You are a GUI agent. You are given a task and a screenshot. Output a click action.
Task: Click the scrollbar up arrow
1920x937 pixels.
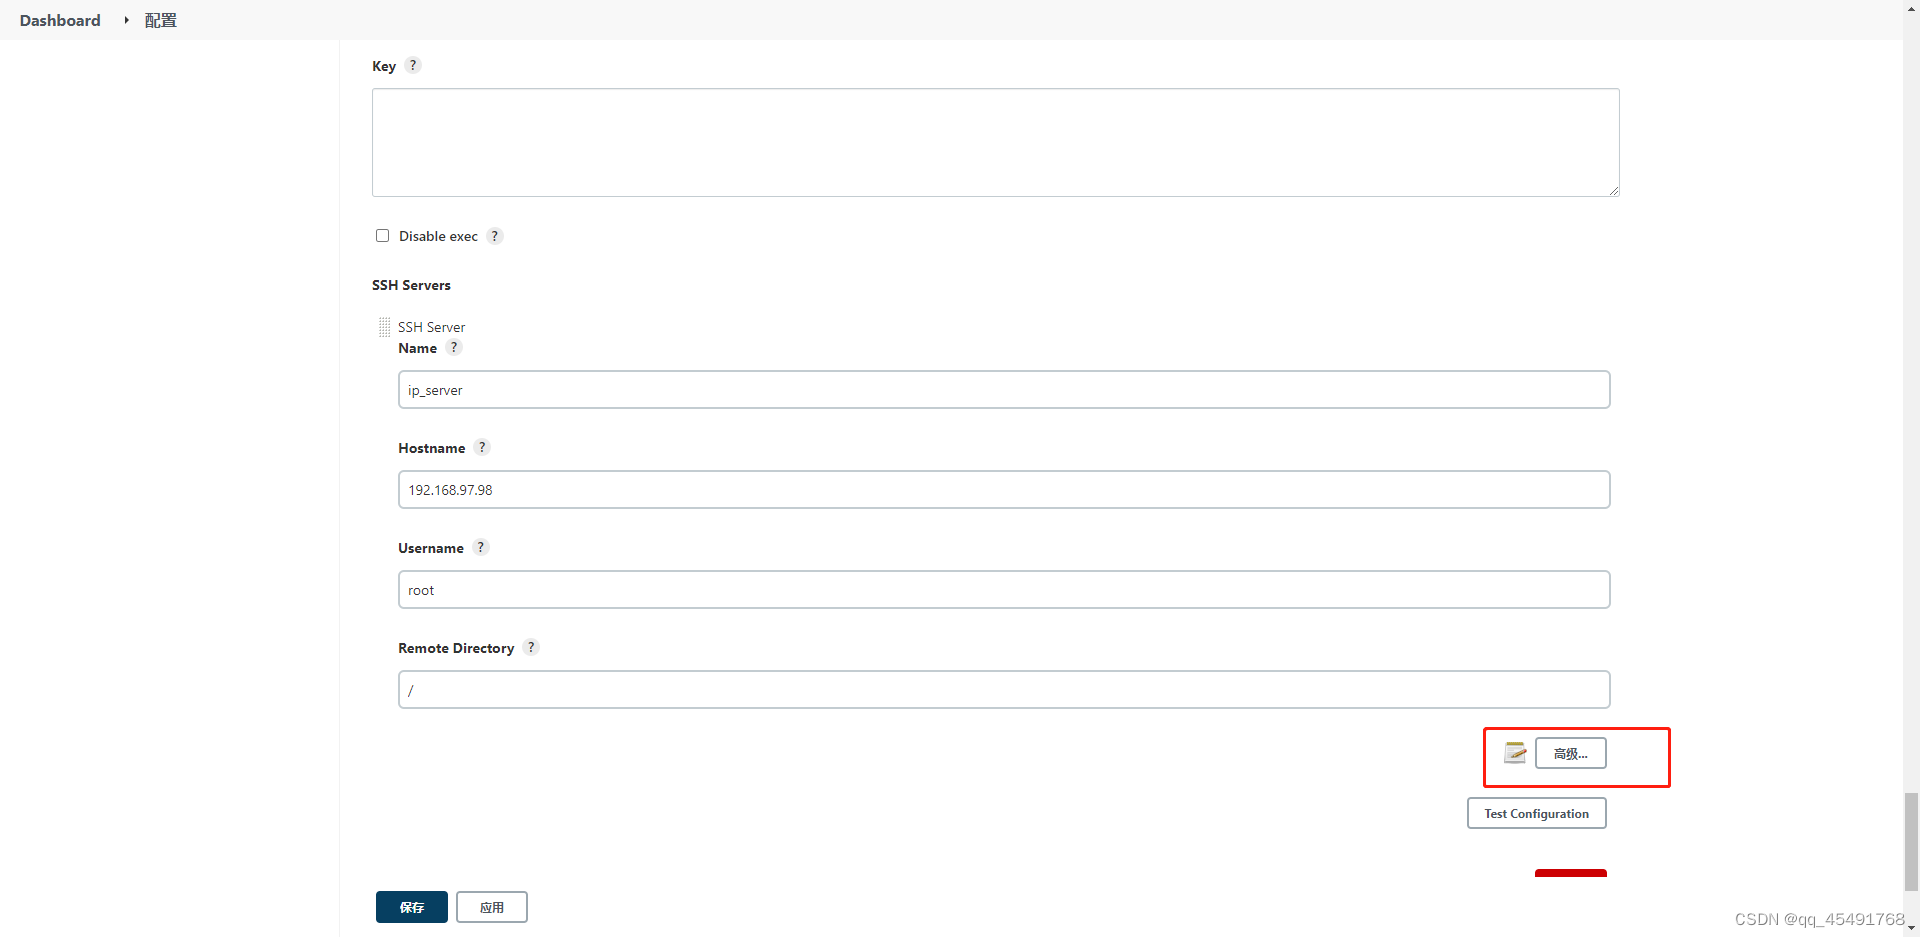pos(1913,8)
